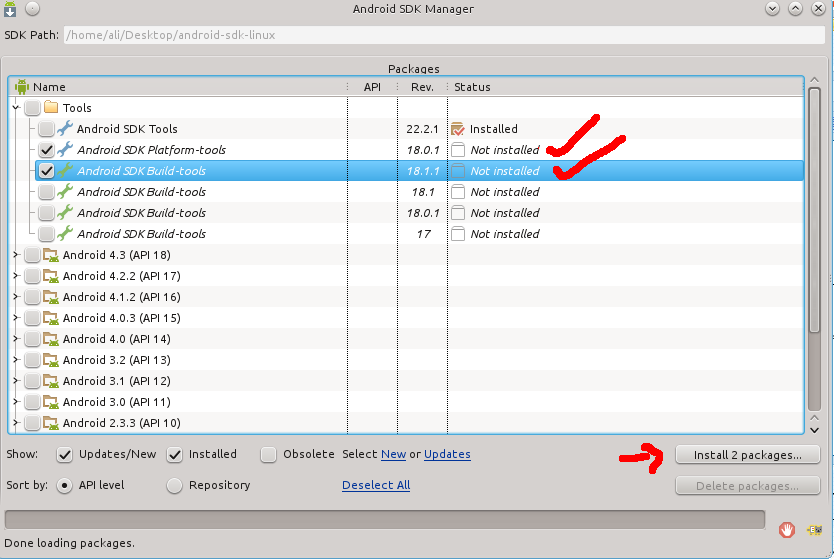Click the SDK Manager download icon in title bar
This screenshot has width=834, height=559.
tap(10, 9)
